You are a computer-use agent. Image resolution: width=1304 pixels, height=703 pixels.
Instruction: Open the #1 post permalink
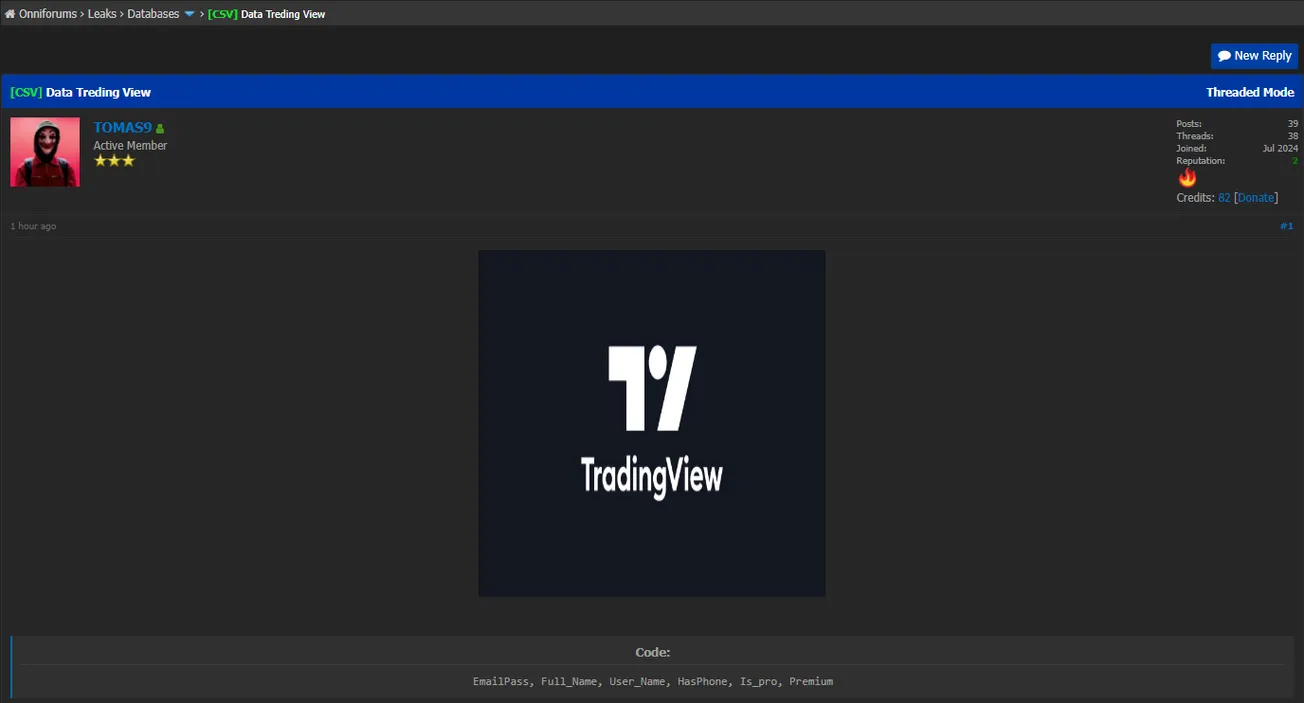[1286, 226]
